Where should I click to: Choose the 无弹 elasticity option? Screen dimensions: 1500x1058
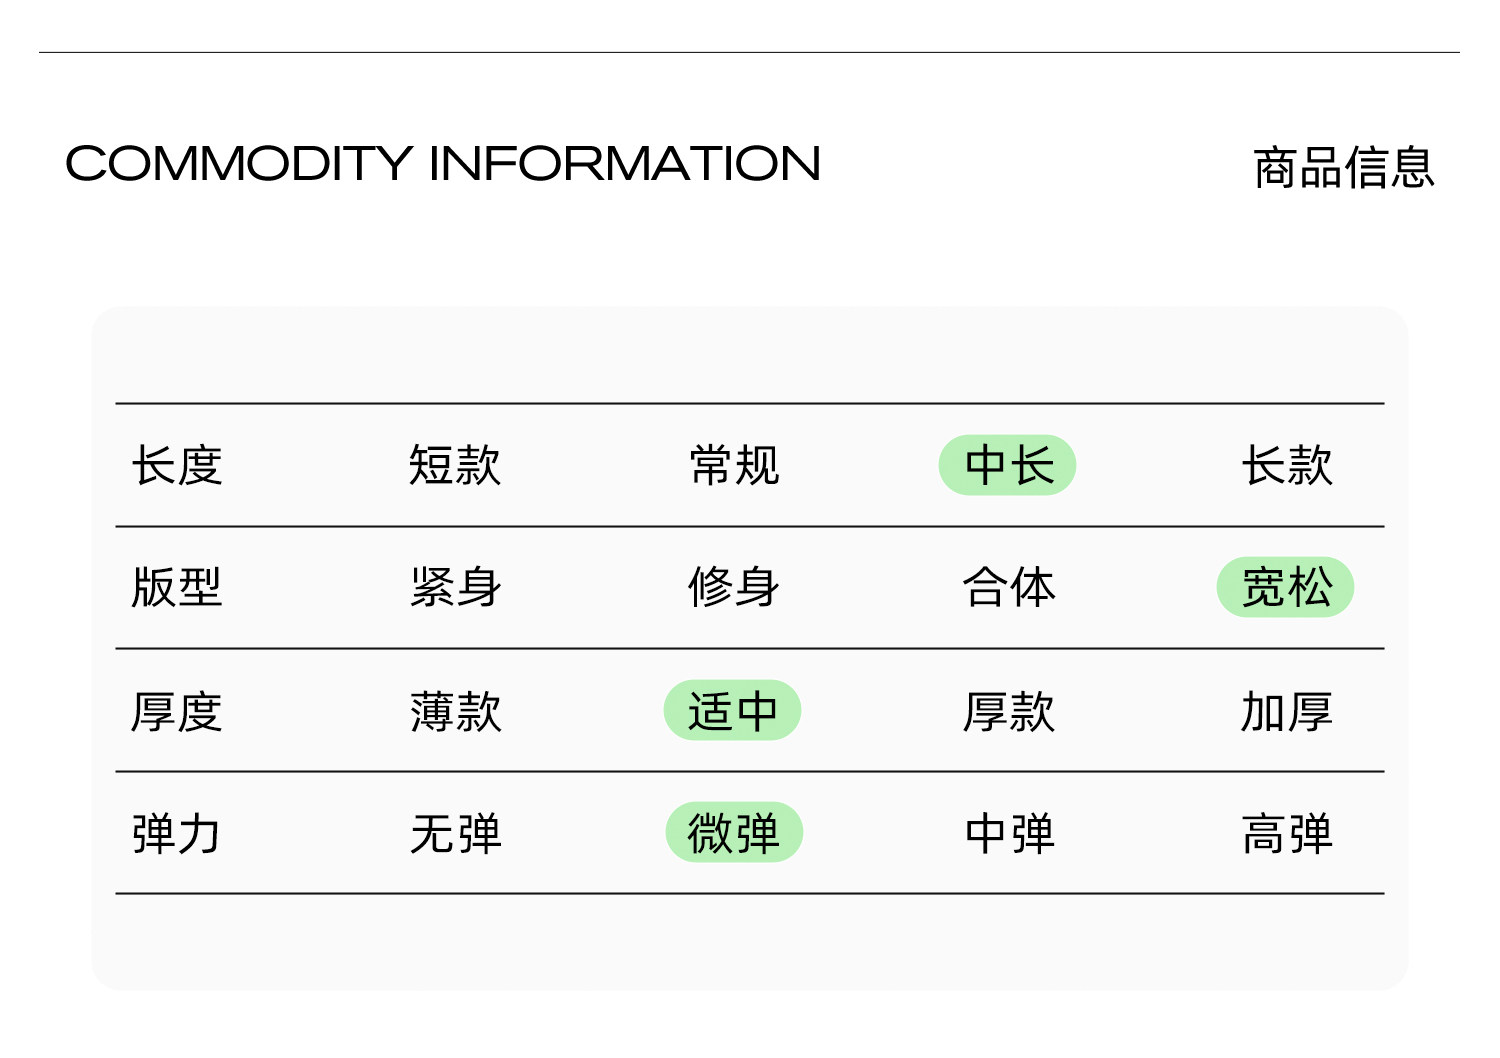coord(455,834)
